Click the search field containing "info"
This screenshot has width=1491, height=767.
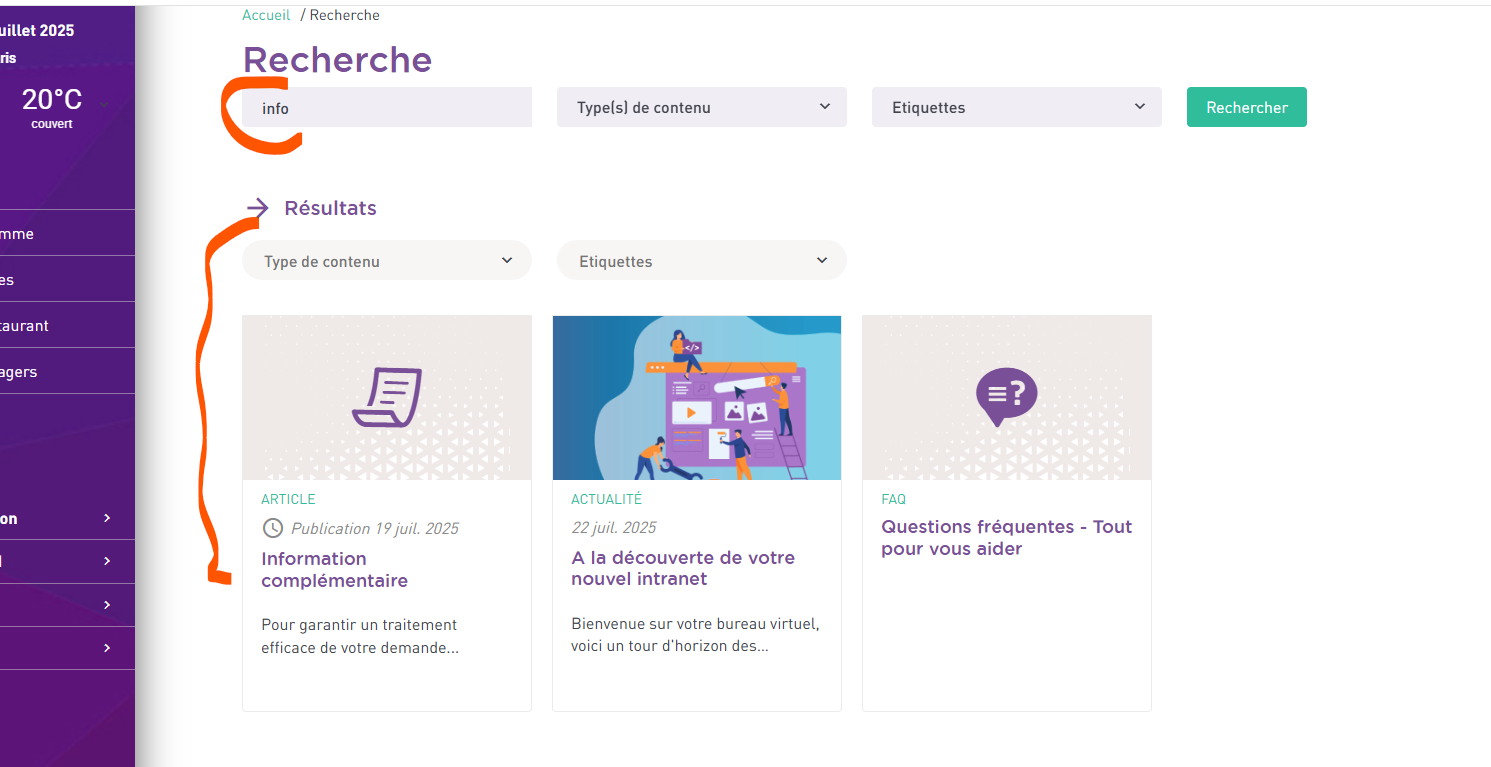coord(387,107)
